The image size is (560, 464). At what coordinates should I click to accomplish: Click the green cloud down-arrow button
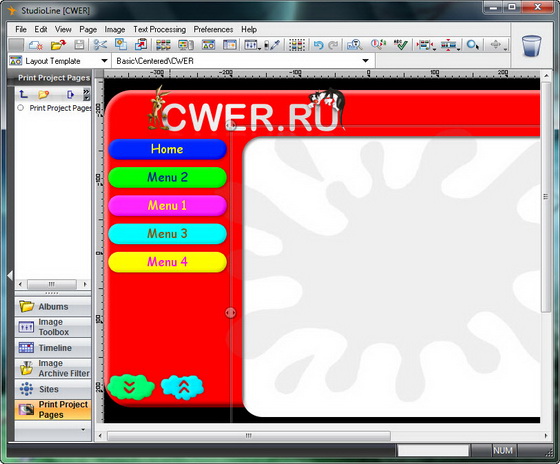[x=131, y=387]
